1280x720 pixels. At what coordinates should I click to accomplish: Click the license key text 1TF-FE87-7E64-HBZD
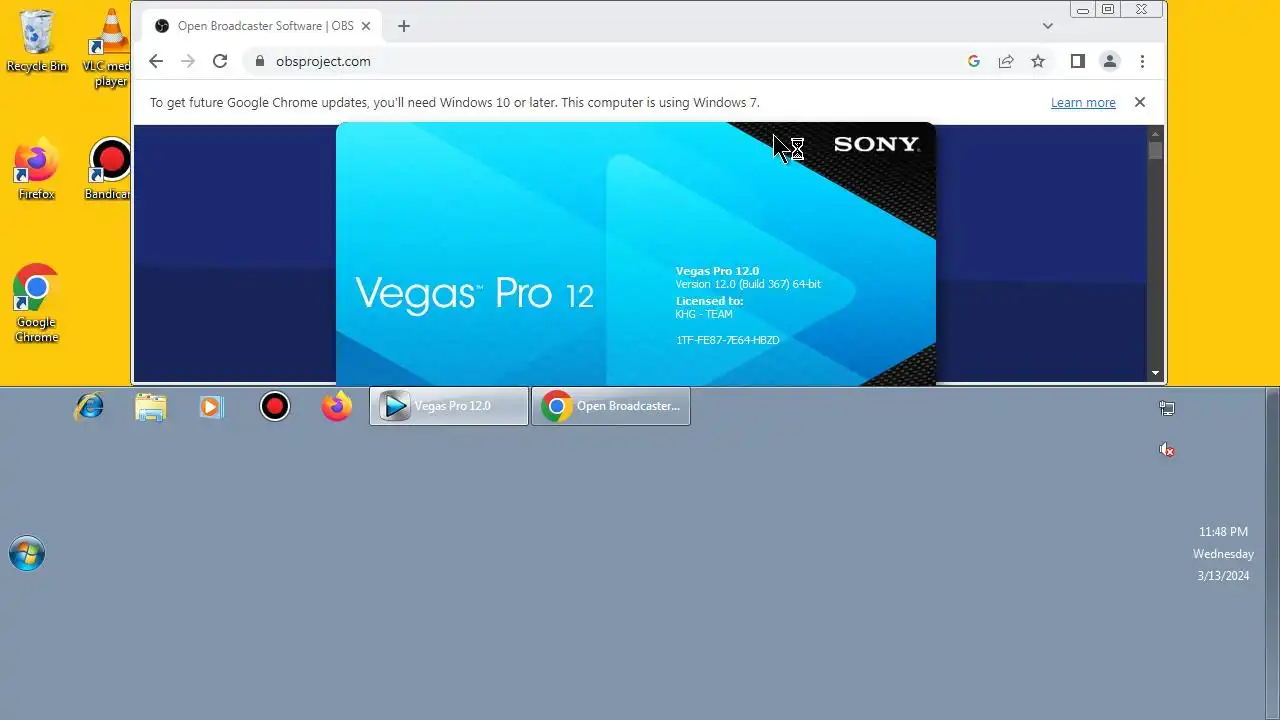pos(728,340)
